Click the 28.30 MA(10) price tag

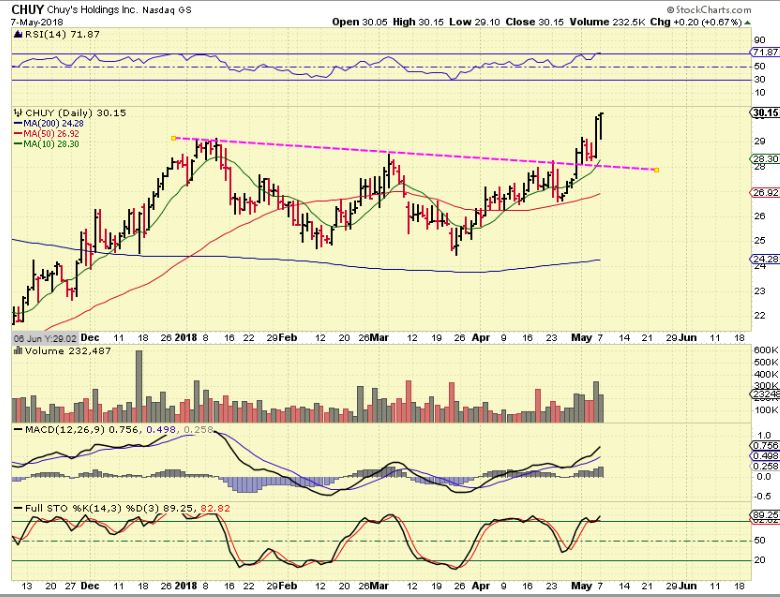click(x=765, y=159)
